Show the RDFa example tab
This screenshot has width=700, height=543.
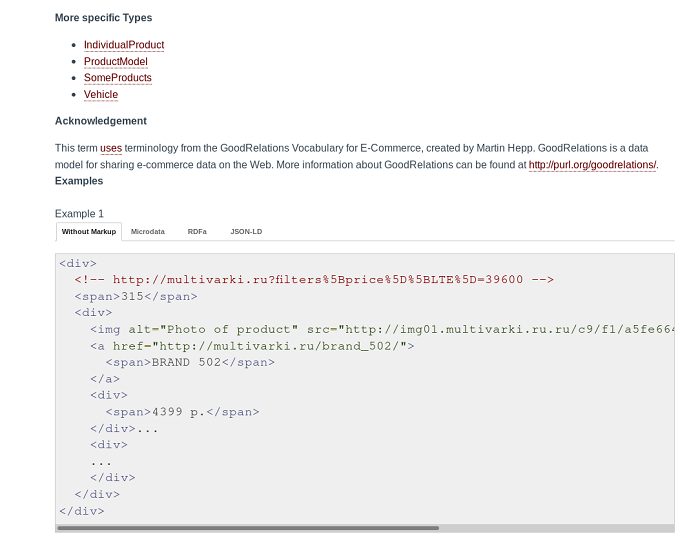[x=197, y=232]
